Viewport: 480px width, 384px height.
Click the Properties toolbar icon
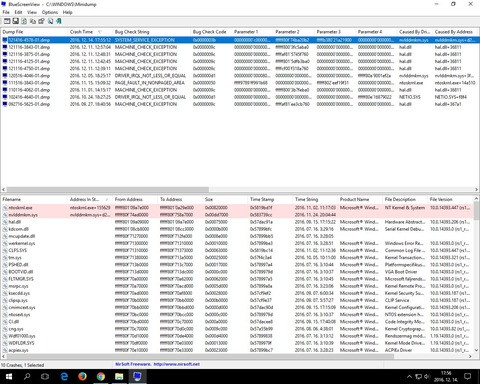(x=42, y=21)
